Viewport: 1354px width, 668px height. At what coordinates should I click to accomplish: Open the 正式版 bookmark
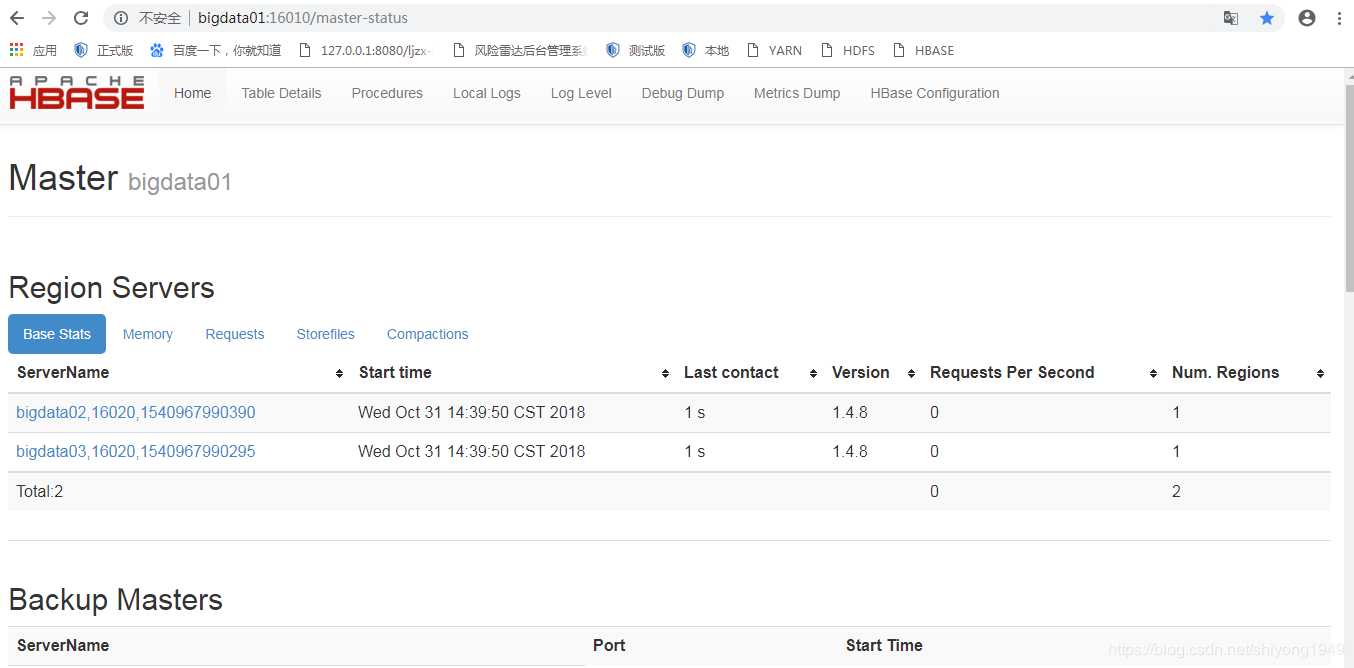click(x=104, y=50)
